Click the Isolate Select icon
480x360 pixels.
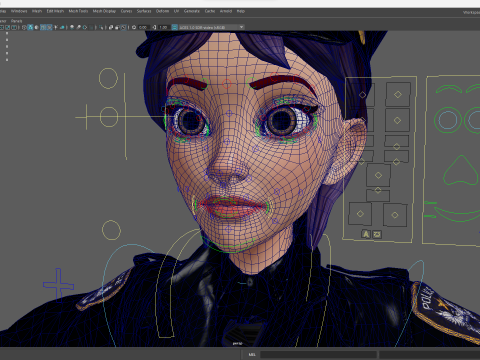101,27
